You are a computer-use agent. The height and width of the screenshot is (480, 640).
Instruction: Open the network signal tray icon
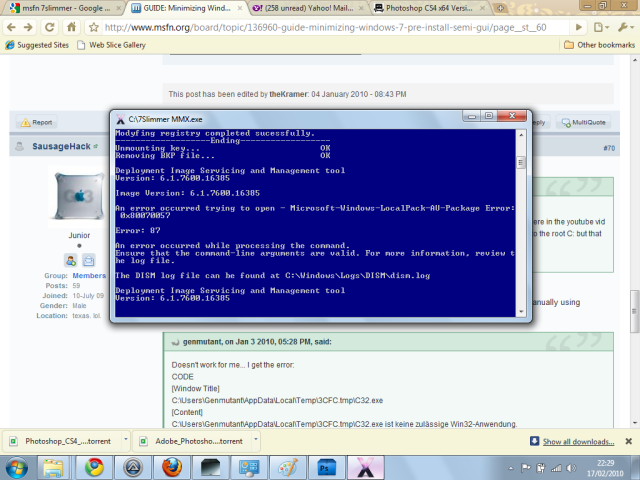point(556,468)
